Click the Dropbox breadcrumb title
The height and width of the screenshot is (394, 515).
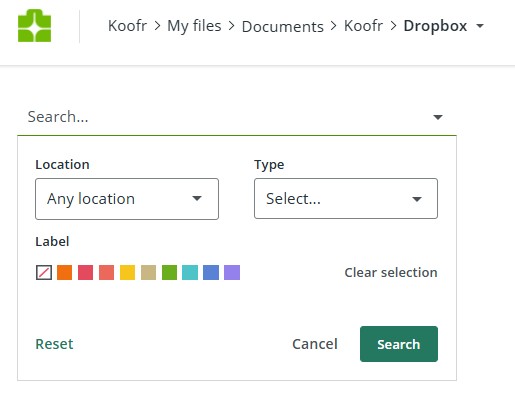pyautogui.click(x=435, y=26)
